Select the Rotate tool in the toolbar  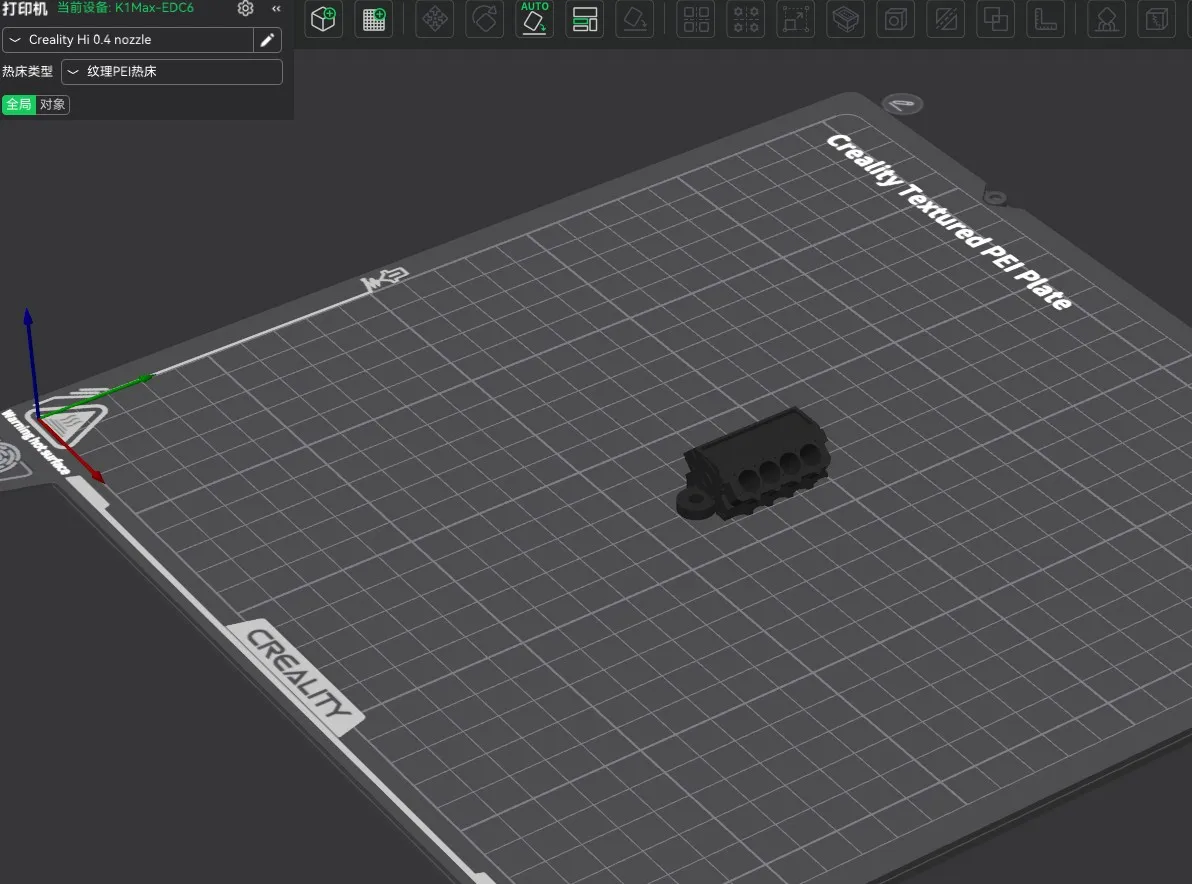point(484,19)
